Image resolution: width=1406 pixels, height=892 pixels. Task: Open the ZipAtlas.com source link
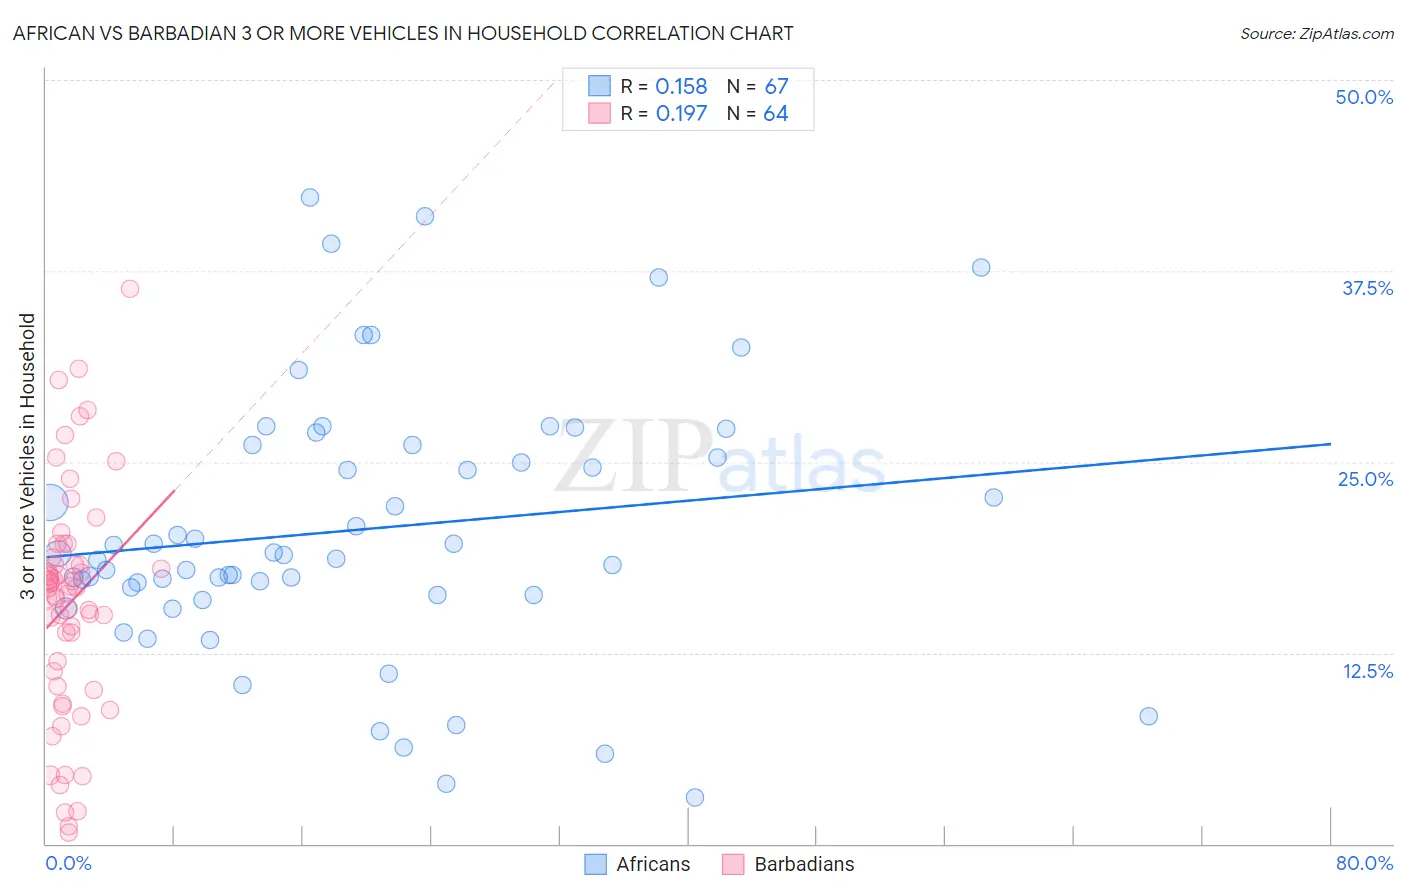click(1317, 33)
